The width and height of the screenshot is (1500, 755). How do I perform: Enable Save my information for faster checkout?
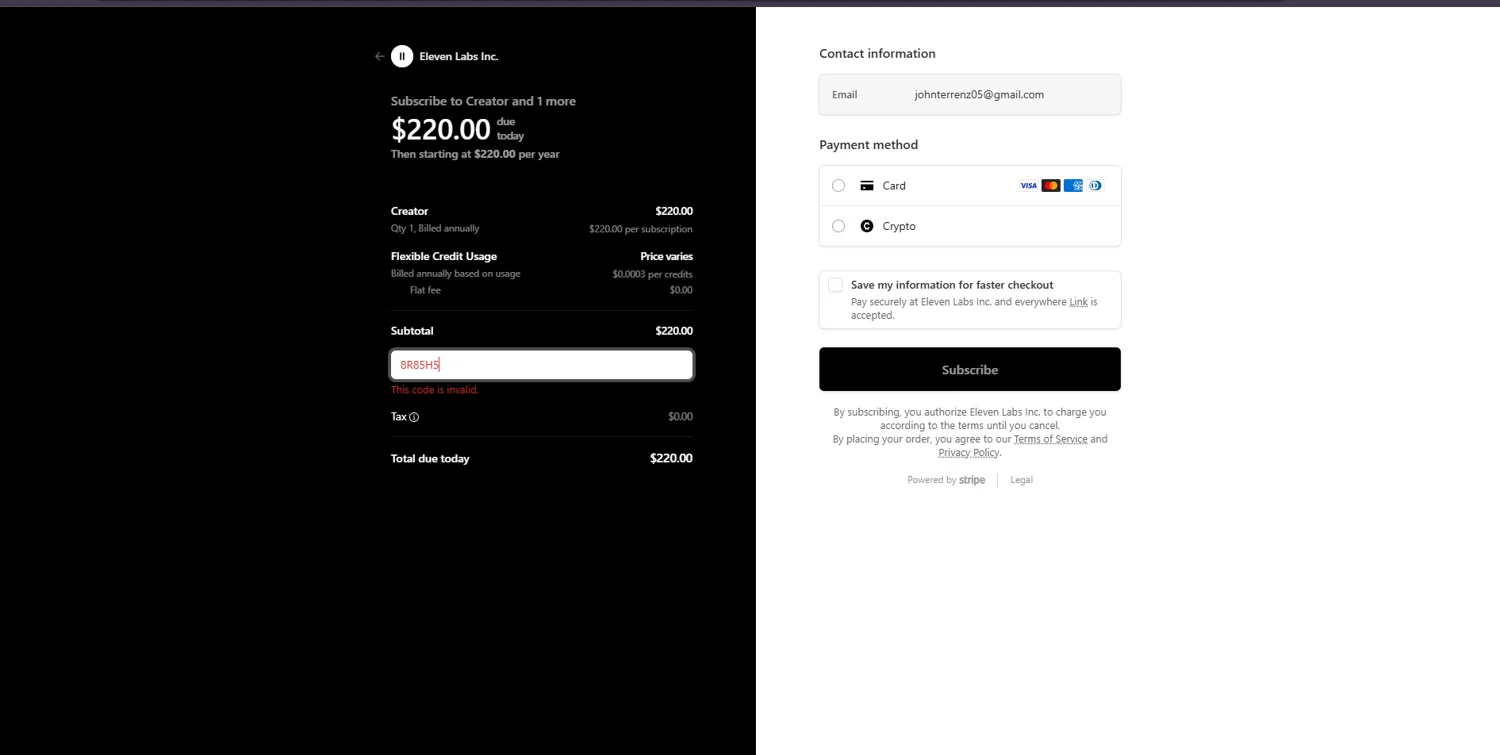835,285
